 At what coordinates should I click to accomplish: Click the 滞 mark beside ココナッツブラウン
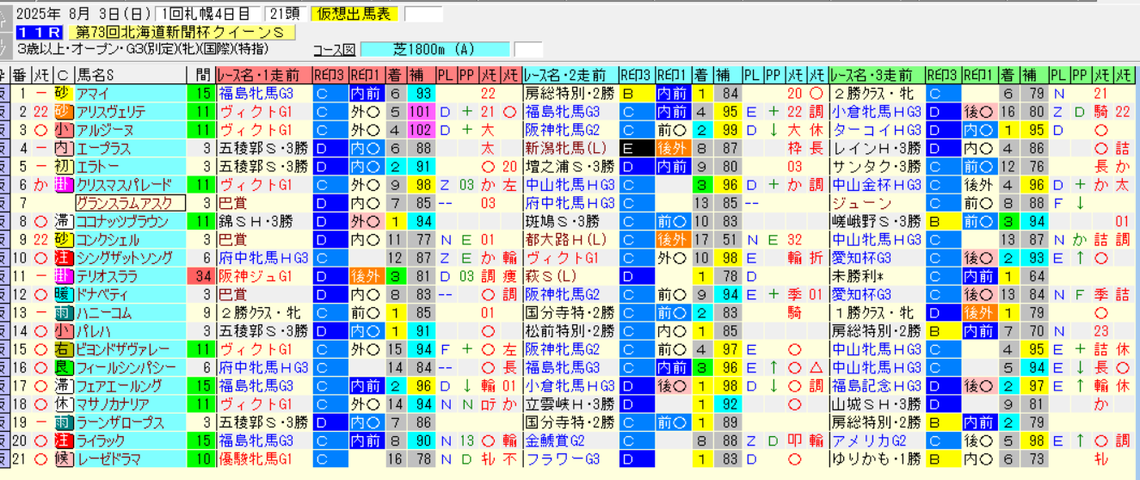(63, 221)
